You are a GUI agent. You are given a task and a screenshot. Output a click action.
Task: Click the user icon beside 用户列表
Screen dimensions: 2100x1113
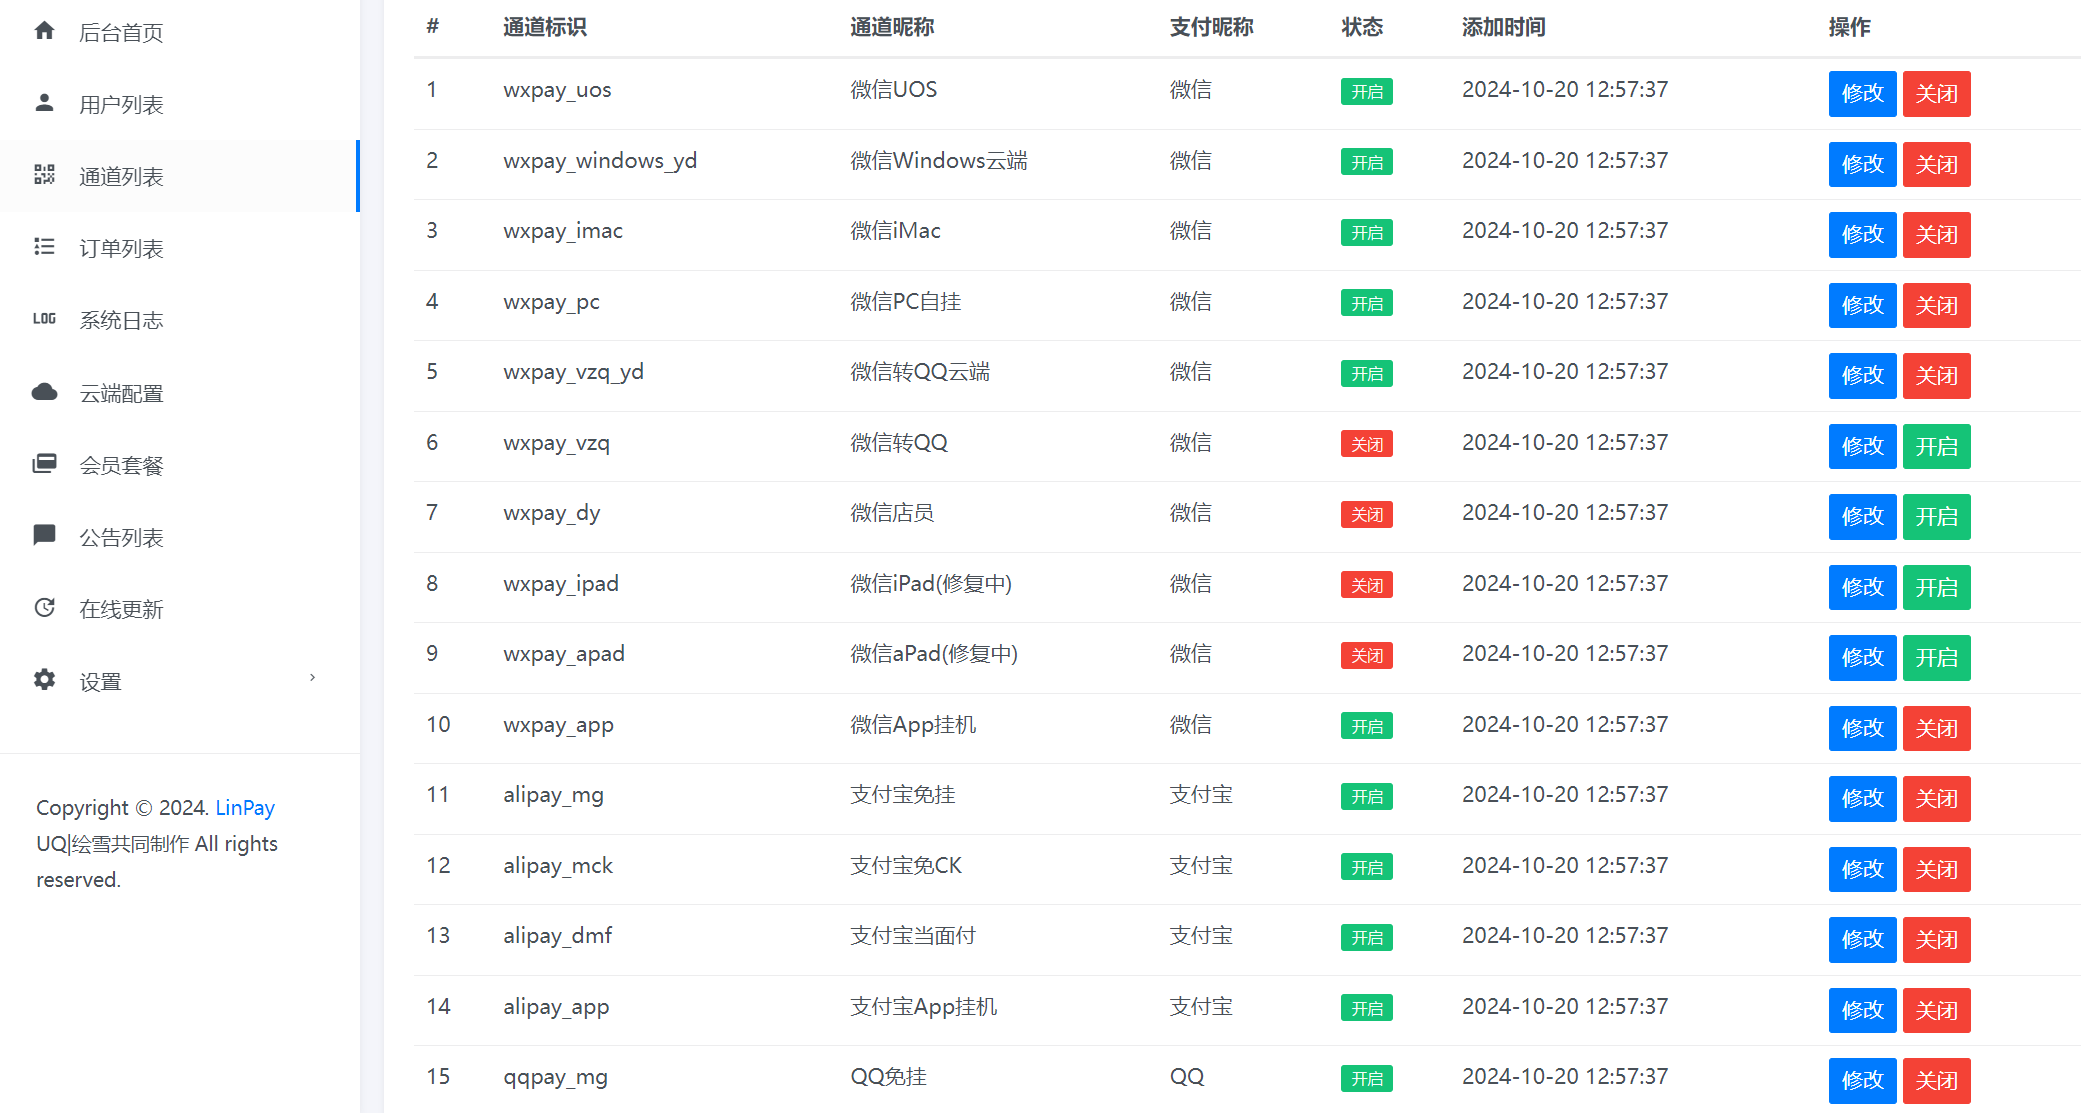pyautogui.click(x=44, y=103)
